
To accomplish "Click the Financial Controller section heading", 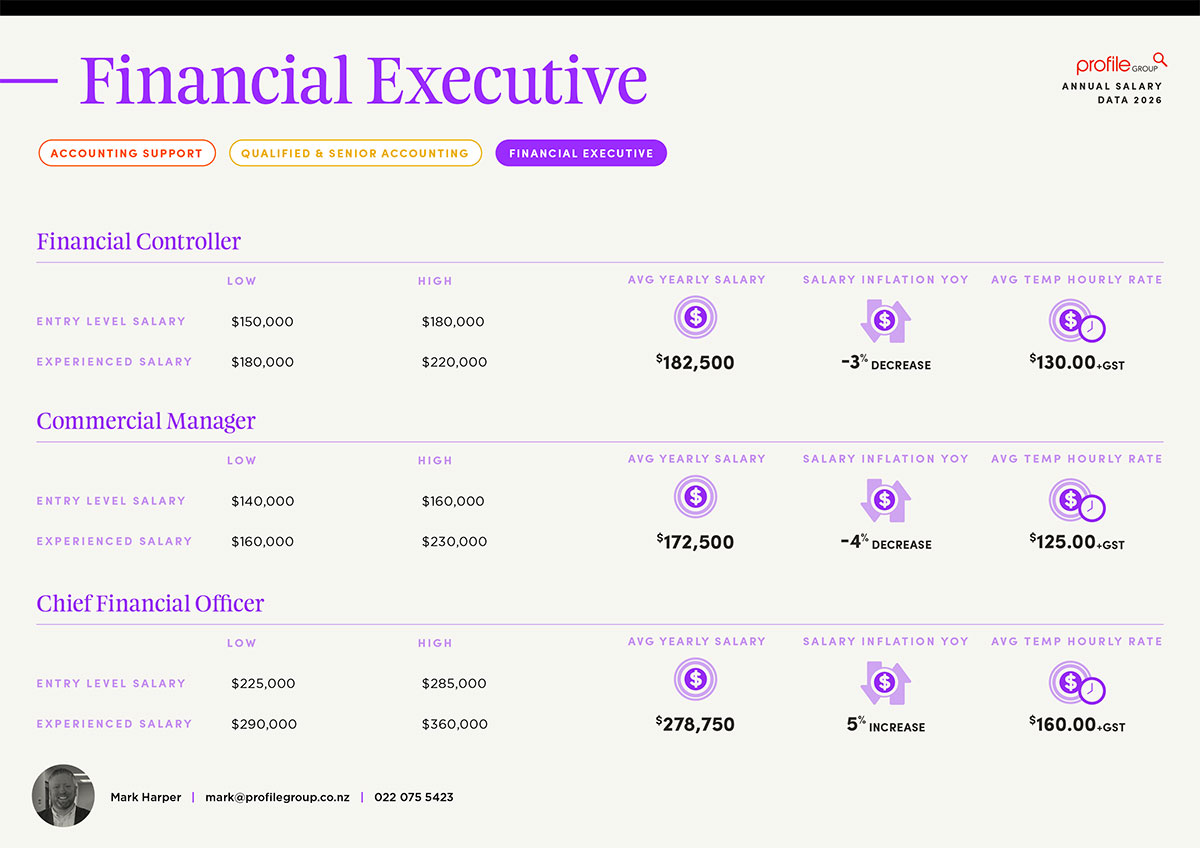I will [x=139, y=241].
